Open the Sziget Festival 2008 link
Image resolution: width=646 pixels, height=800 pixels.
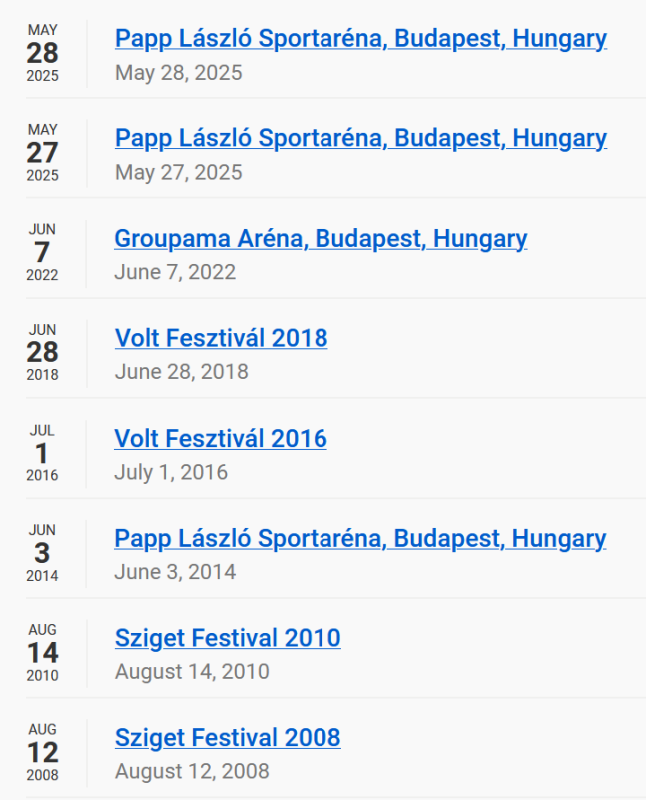coord(228,738)
